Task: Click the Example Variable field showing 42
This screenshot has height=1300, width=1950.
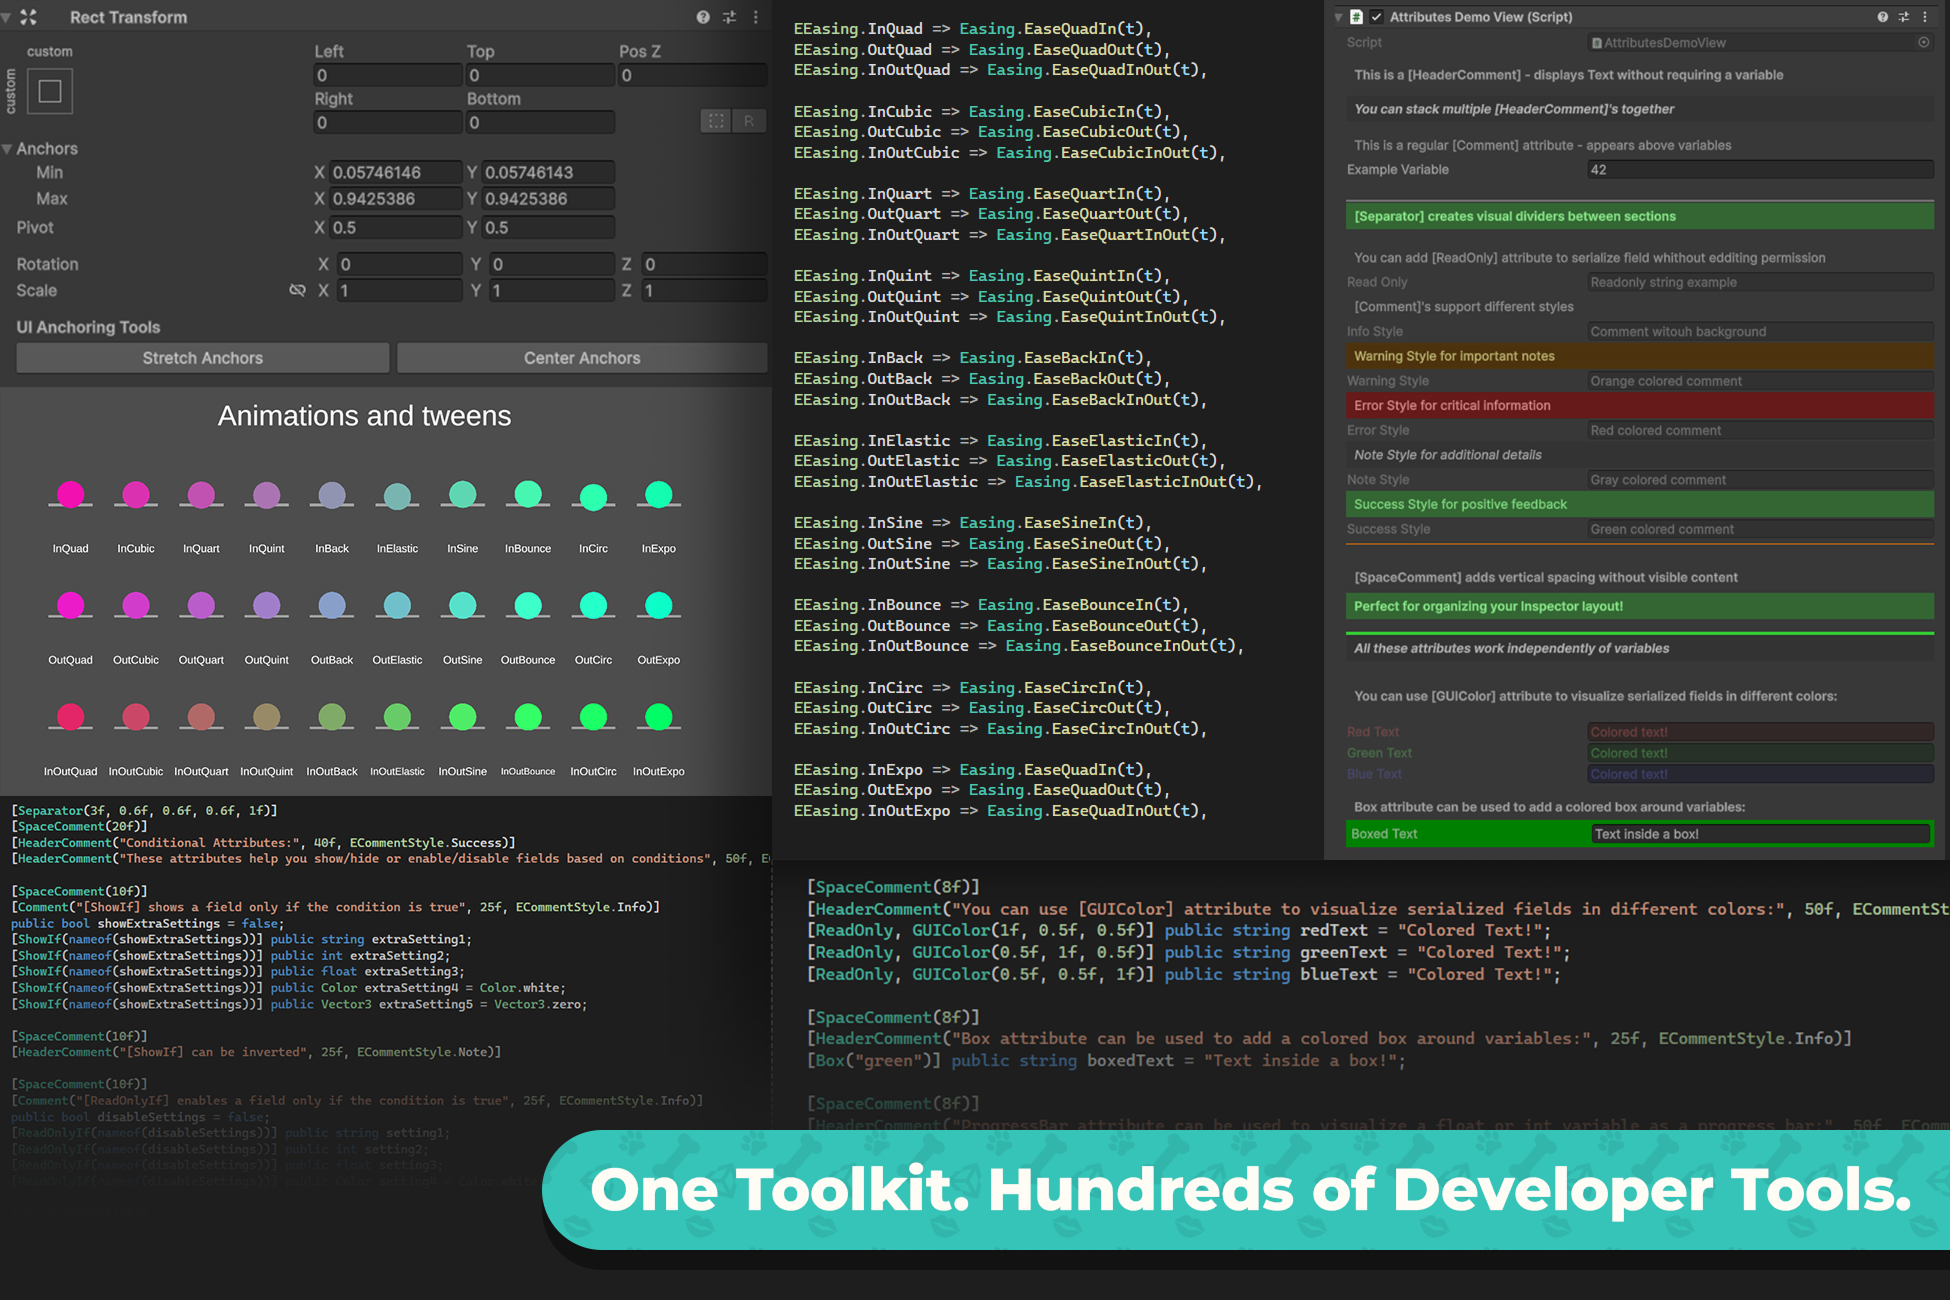Action: (x=1760, y=170)
